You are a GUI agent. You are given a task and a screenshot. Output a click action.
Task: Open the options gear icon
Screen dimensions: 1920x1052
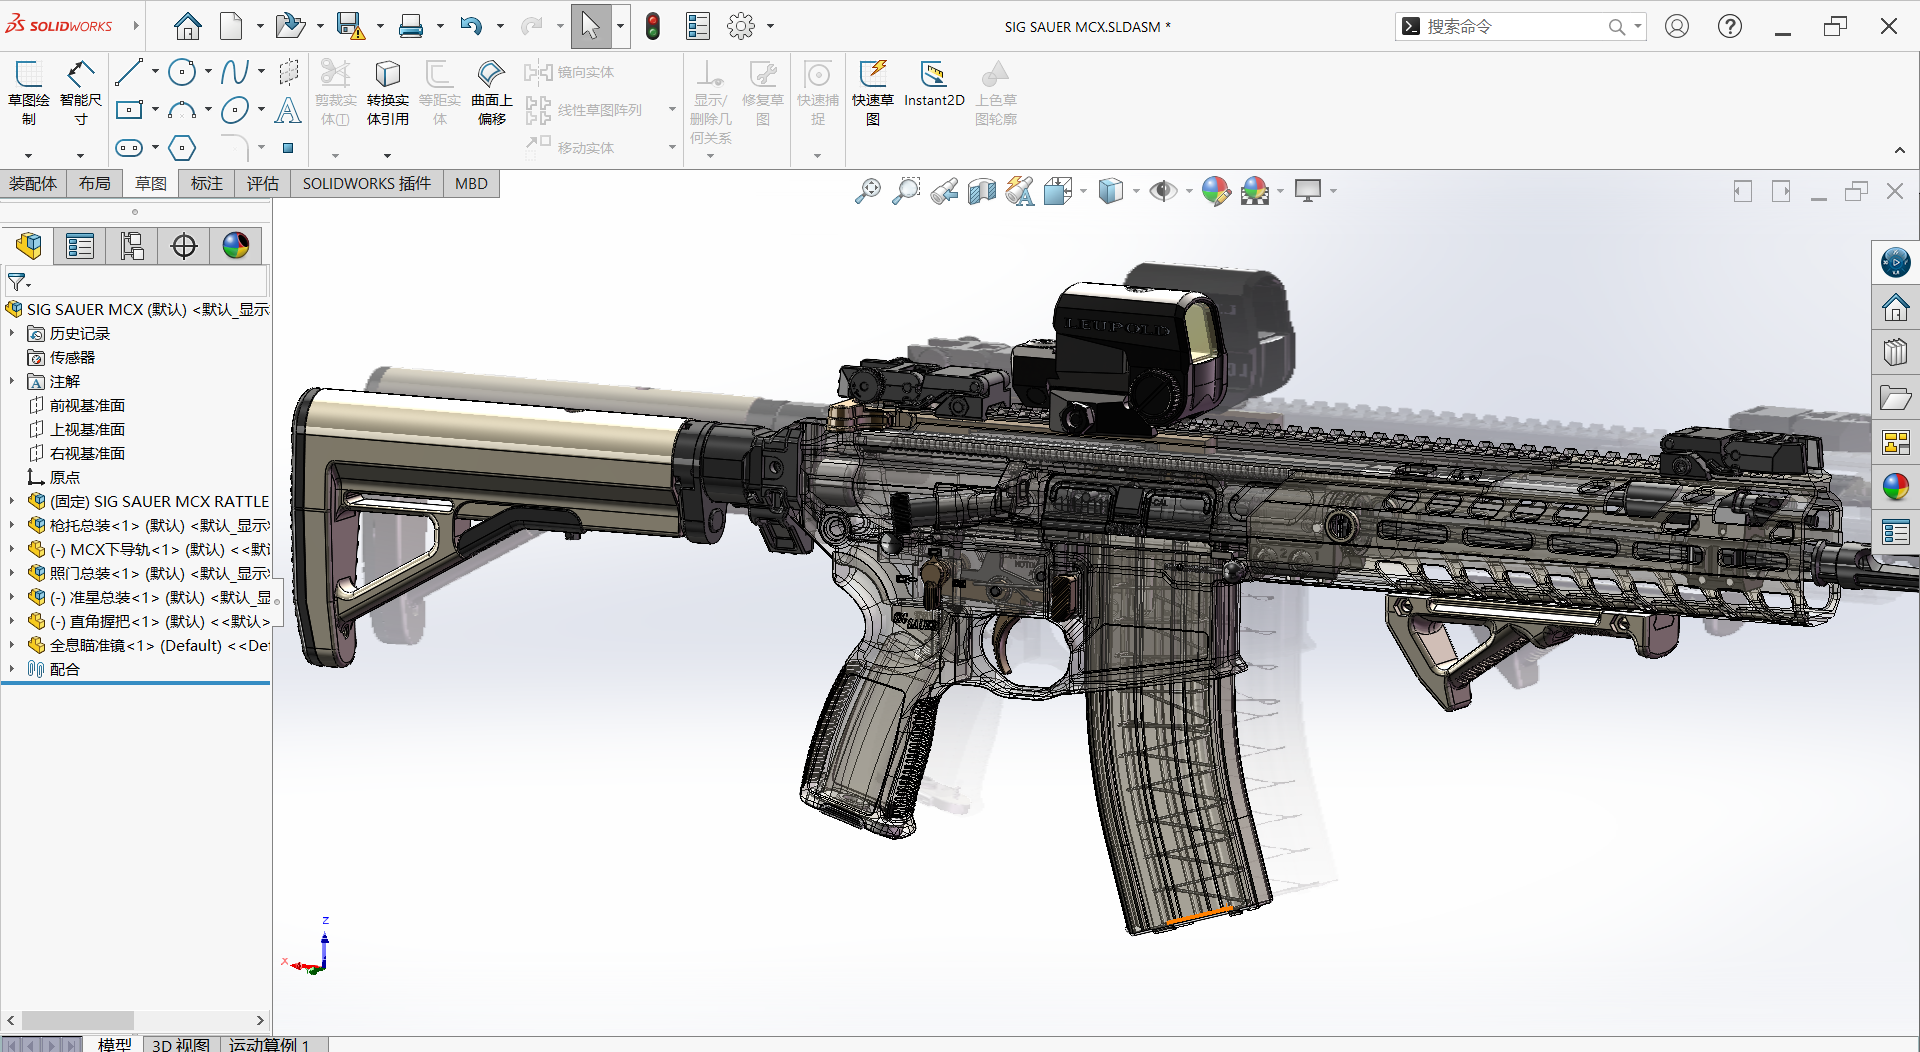click(x=741, y=26)
